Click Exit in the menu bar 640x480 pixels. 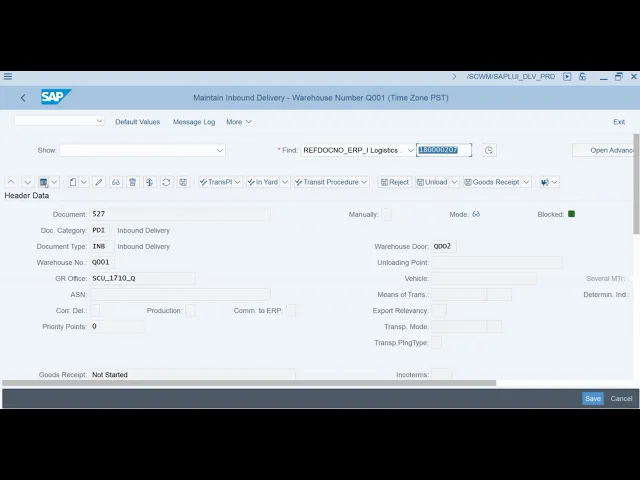[x=619, y=122]
